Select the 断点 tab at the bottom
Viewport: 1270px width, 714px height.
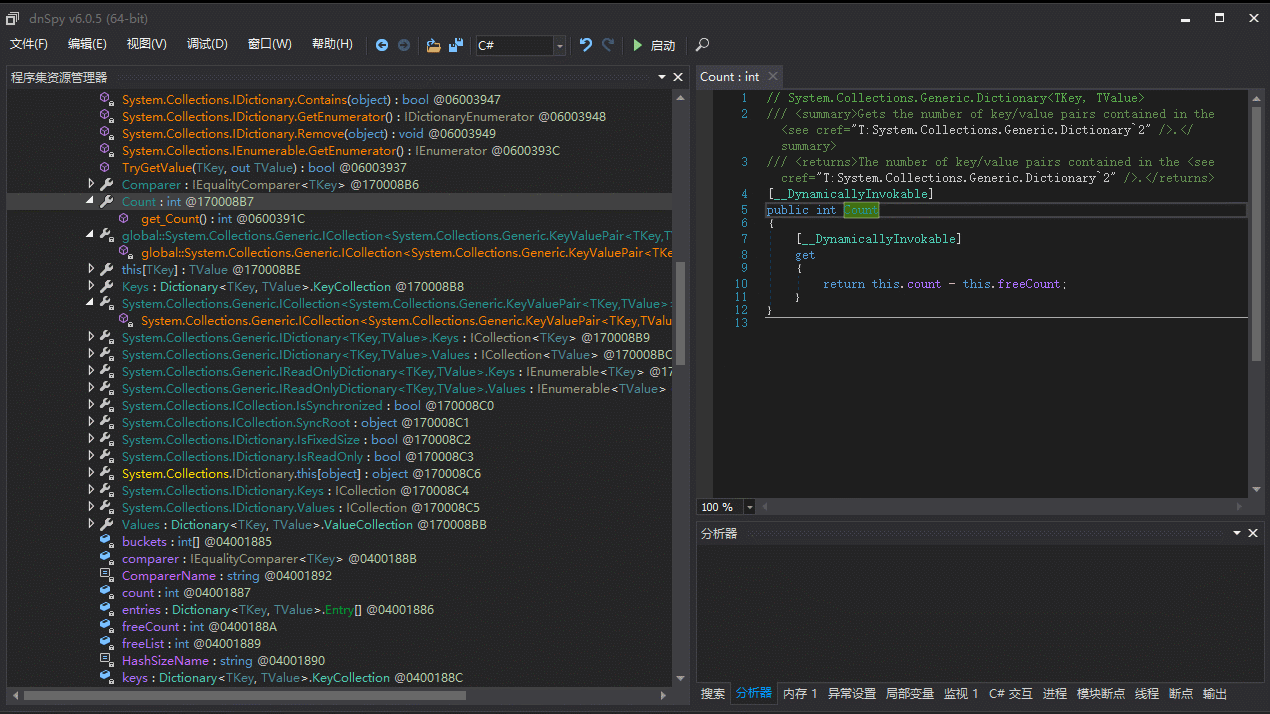click(x=1181, y=693)
